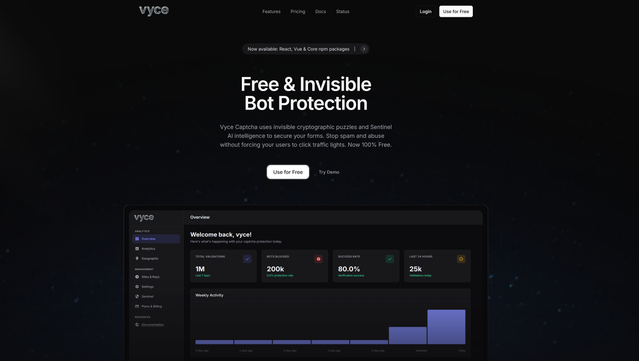Click the Weekly Activity chart title
Image resolution: width=639 pixels, height=361 pixels.
209,295
